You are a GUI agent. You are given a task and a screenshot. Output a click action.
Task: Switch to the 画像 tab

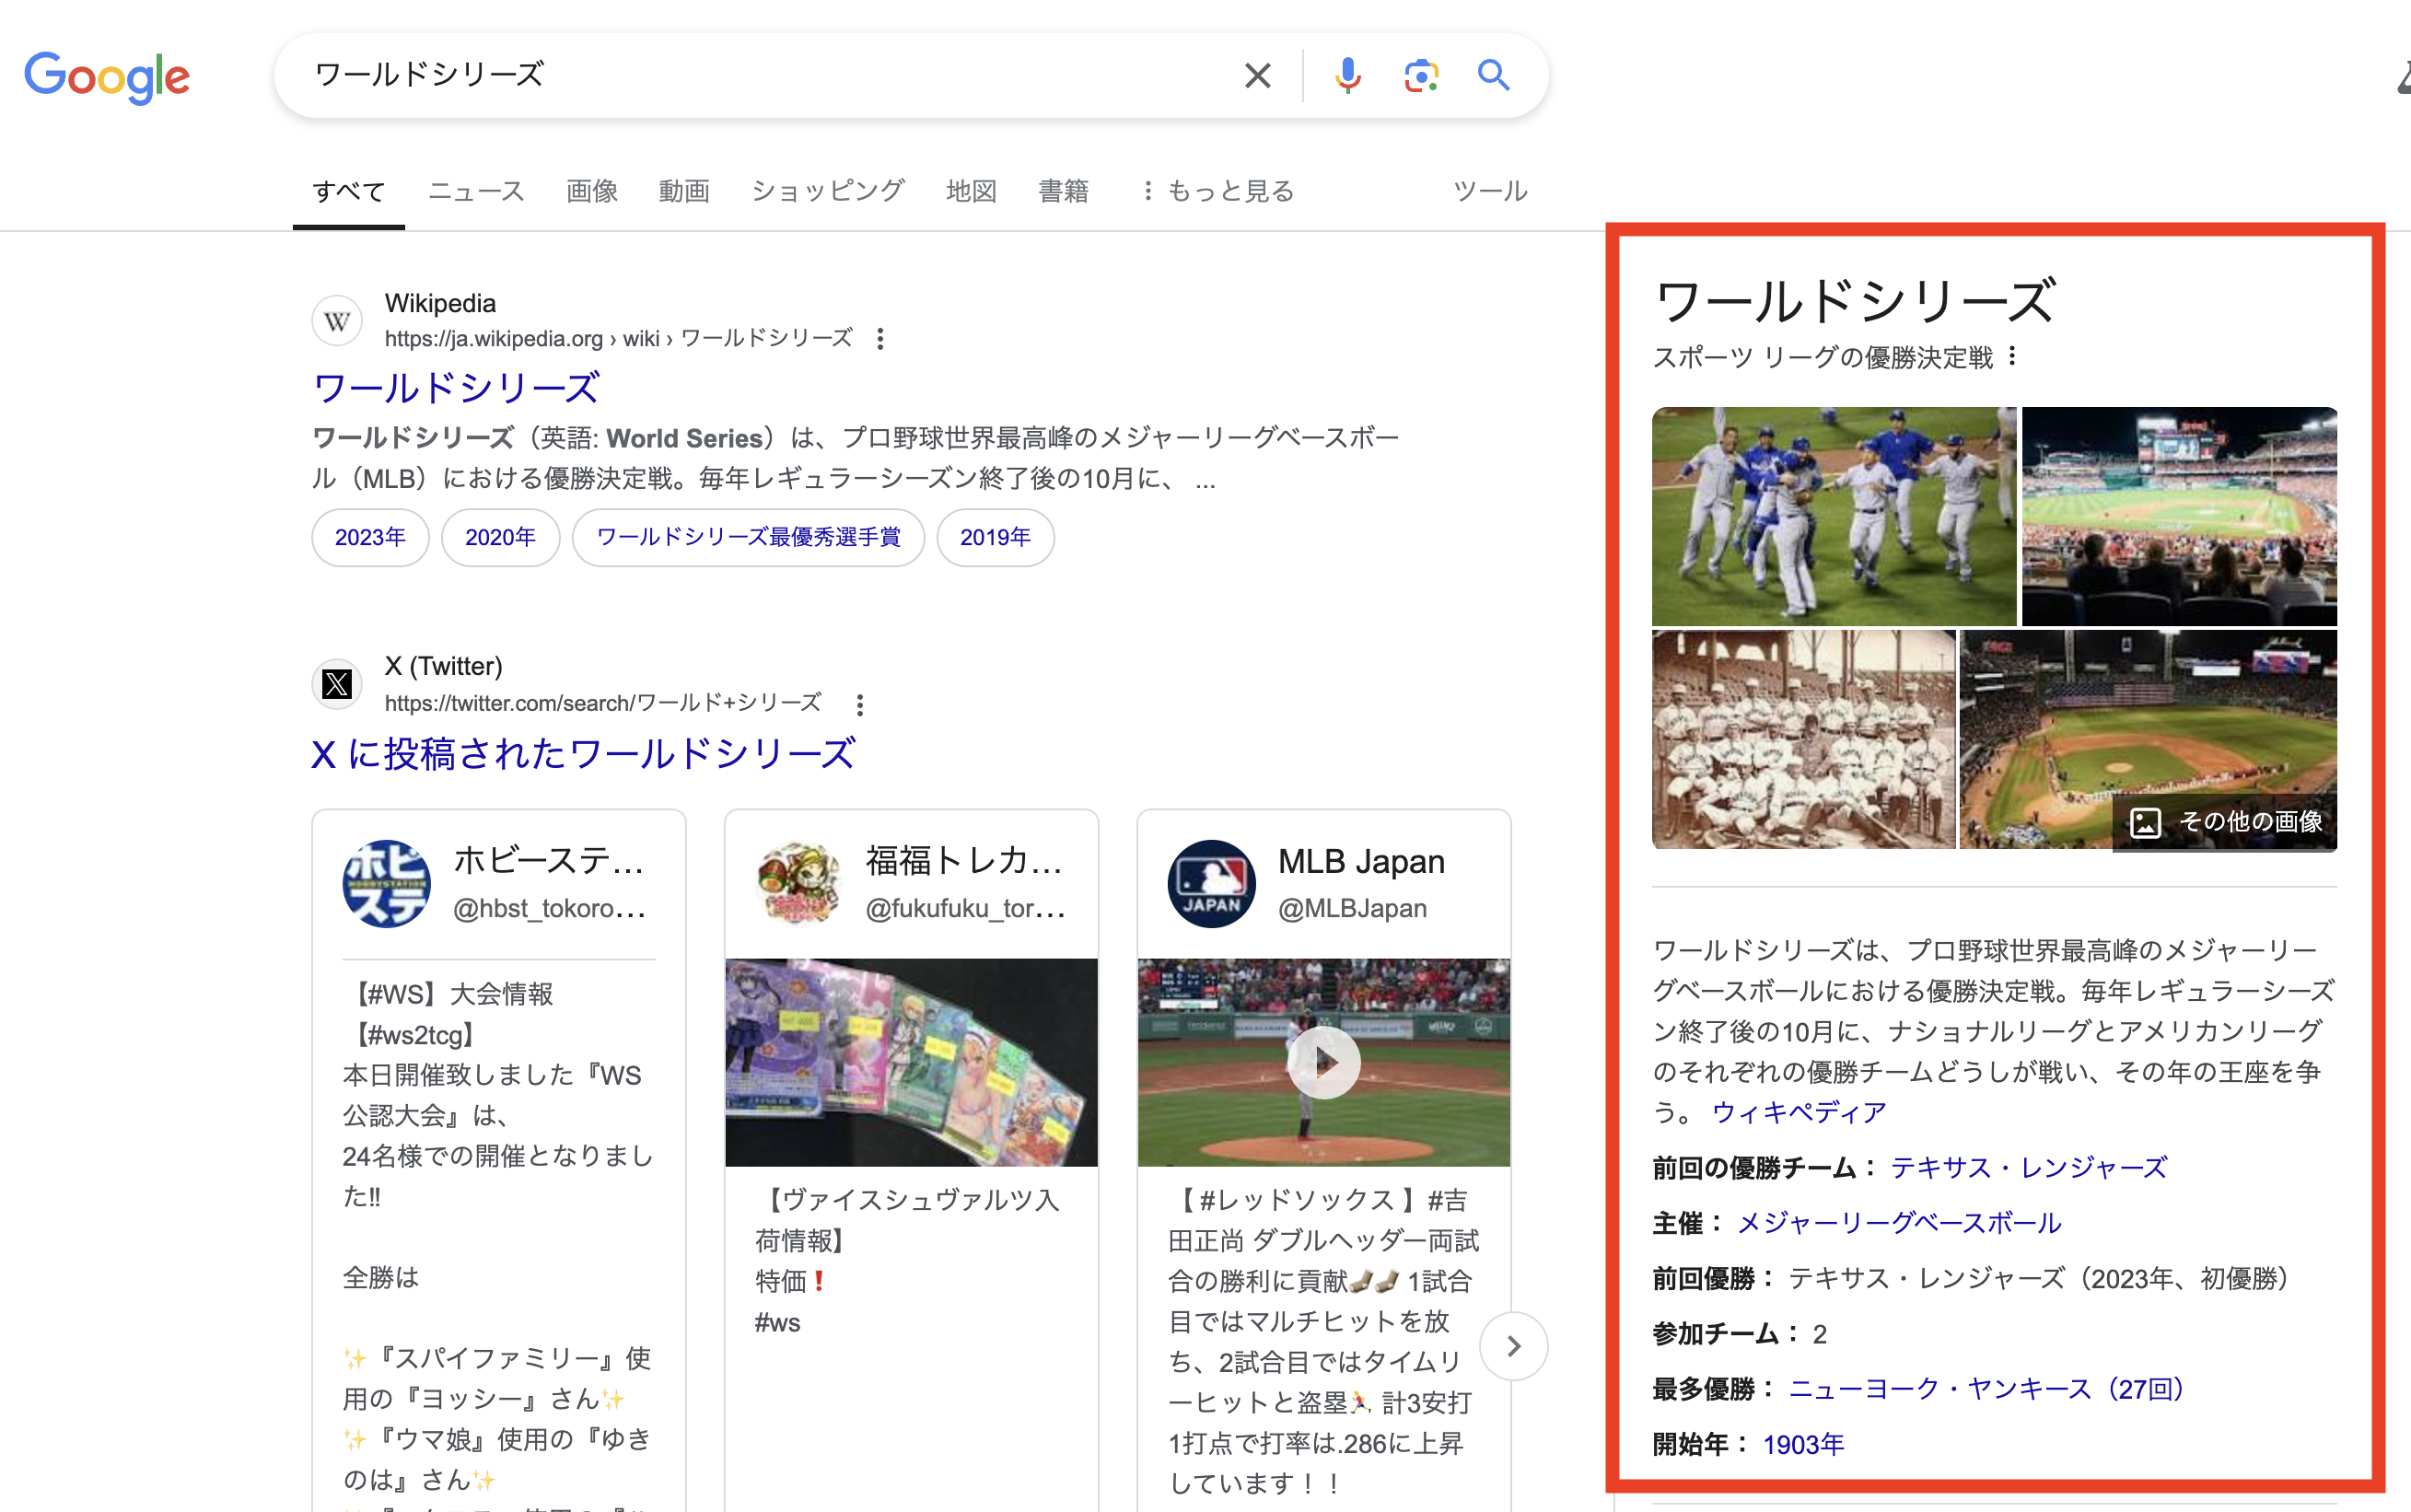click(x=592, y=191)
